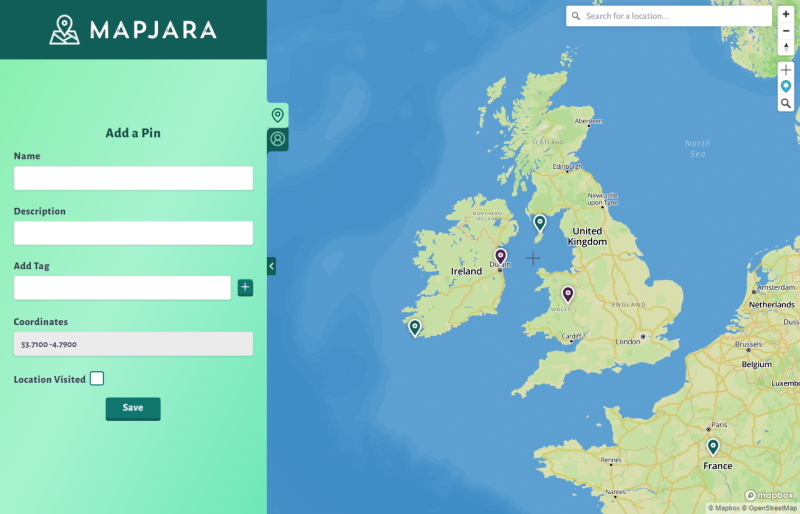Open the pin tab on sidebar edge

point(278,116)
